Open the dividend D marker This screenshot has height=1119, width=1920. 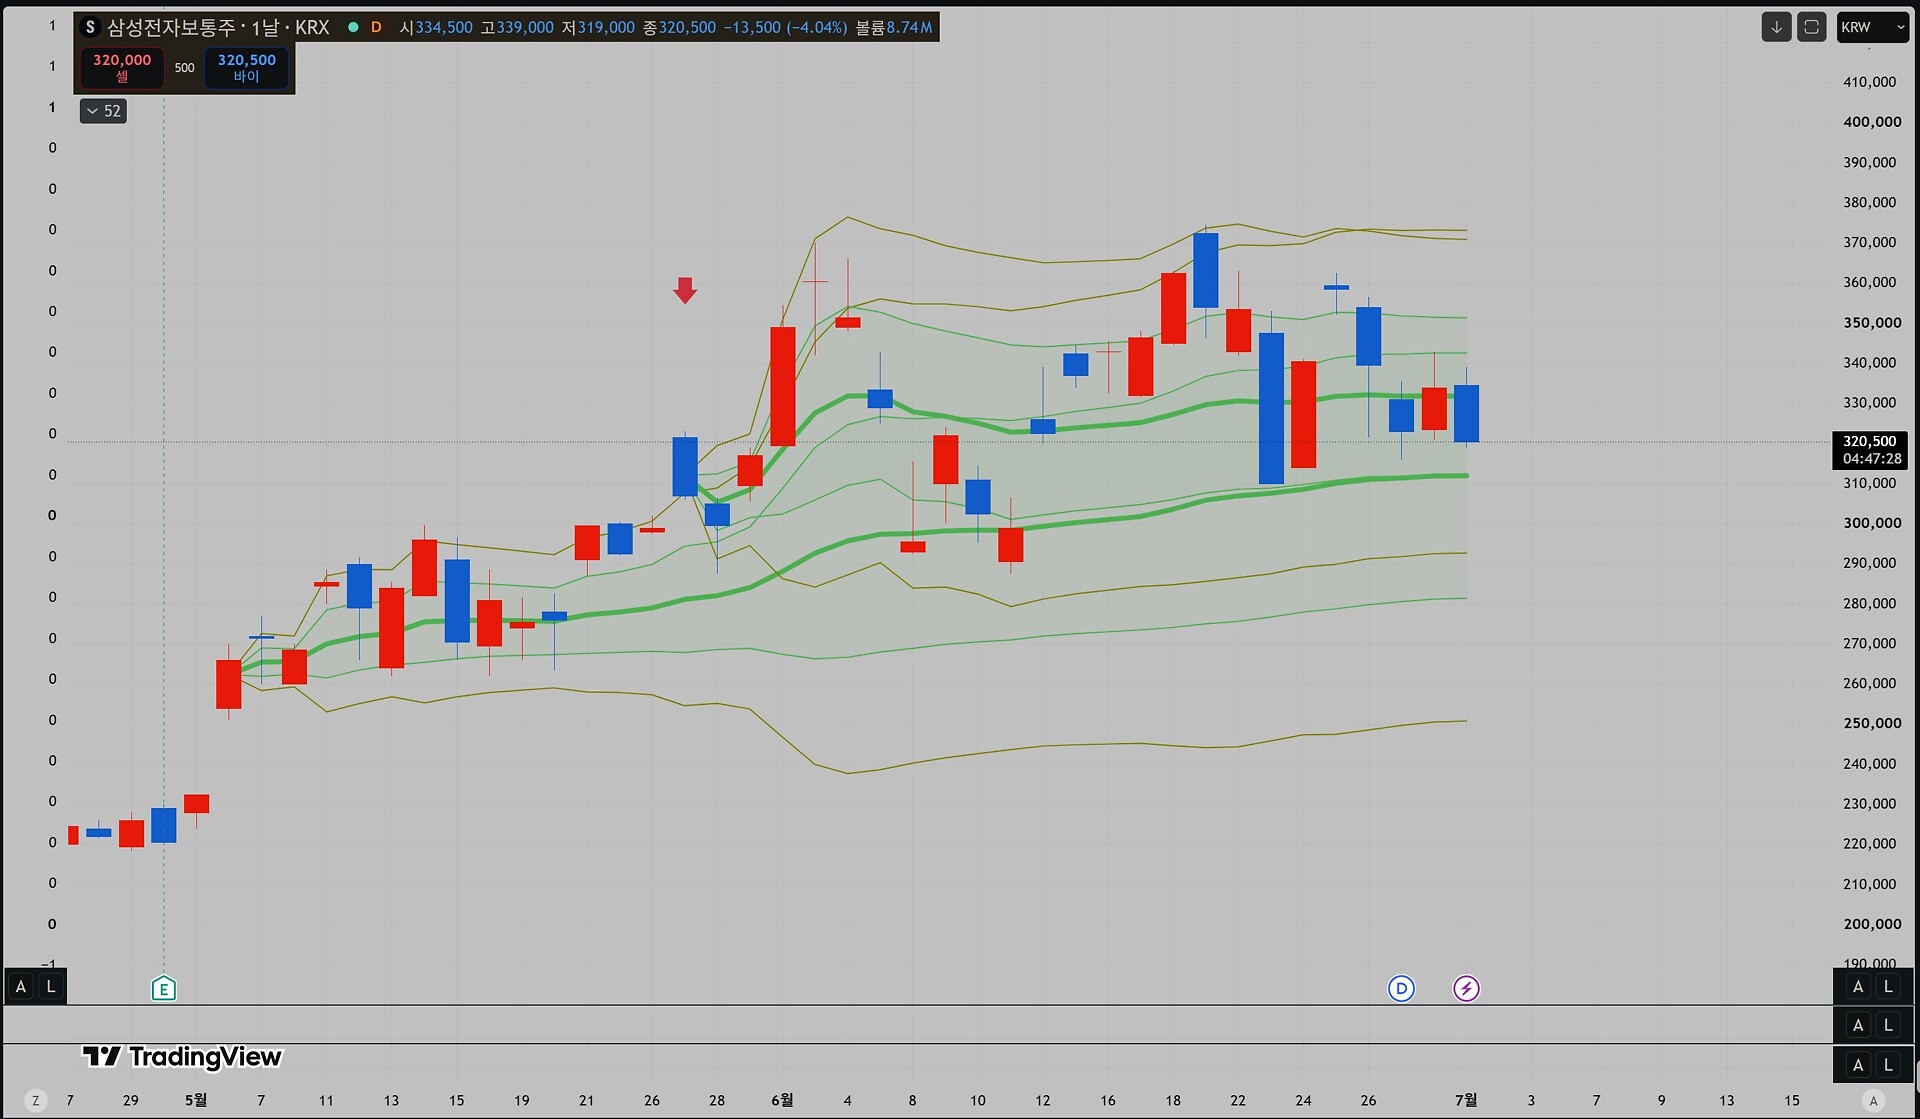[x=1401, y=989]
